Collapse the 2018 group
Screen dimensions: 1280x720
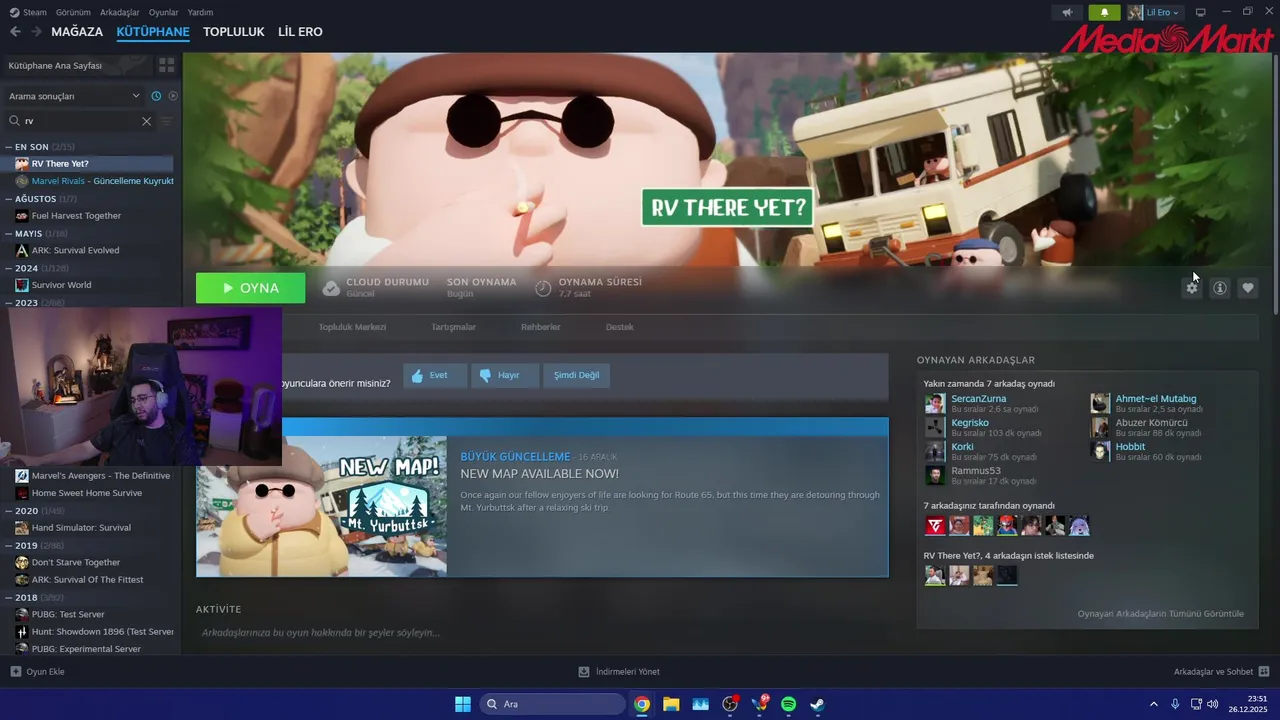click(35, 598)
